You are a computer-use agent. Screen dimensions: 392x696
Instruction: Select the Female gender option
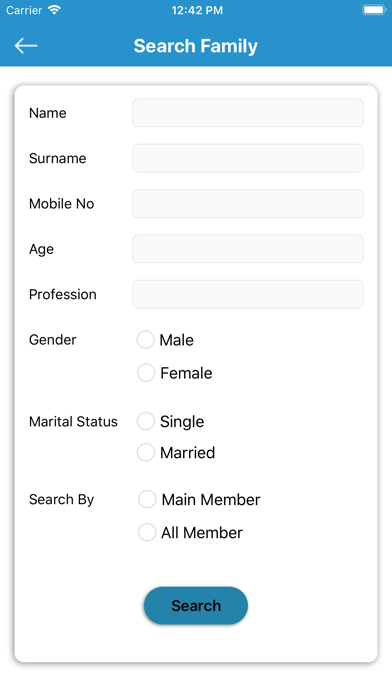[146, 372]
